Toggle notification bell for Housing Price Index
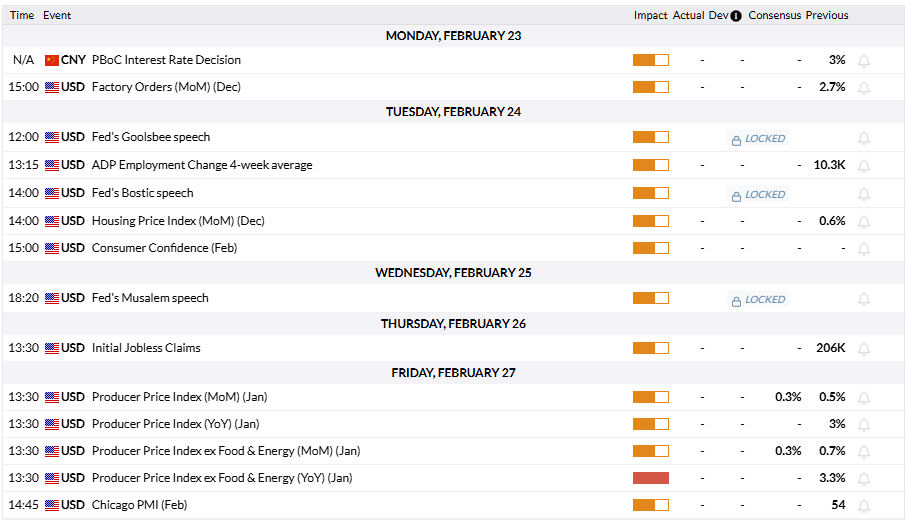Image resolution: width=907 pixels, height=520 pixels. click(864, 222)
